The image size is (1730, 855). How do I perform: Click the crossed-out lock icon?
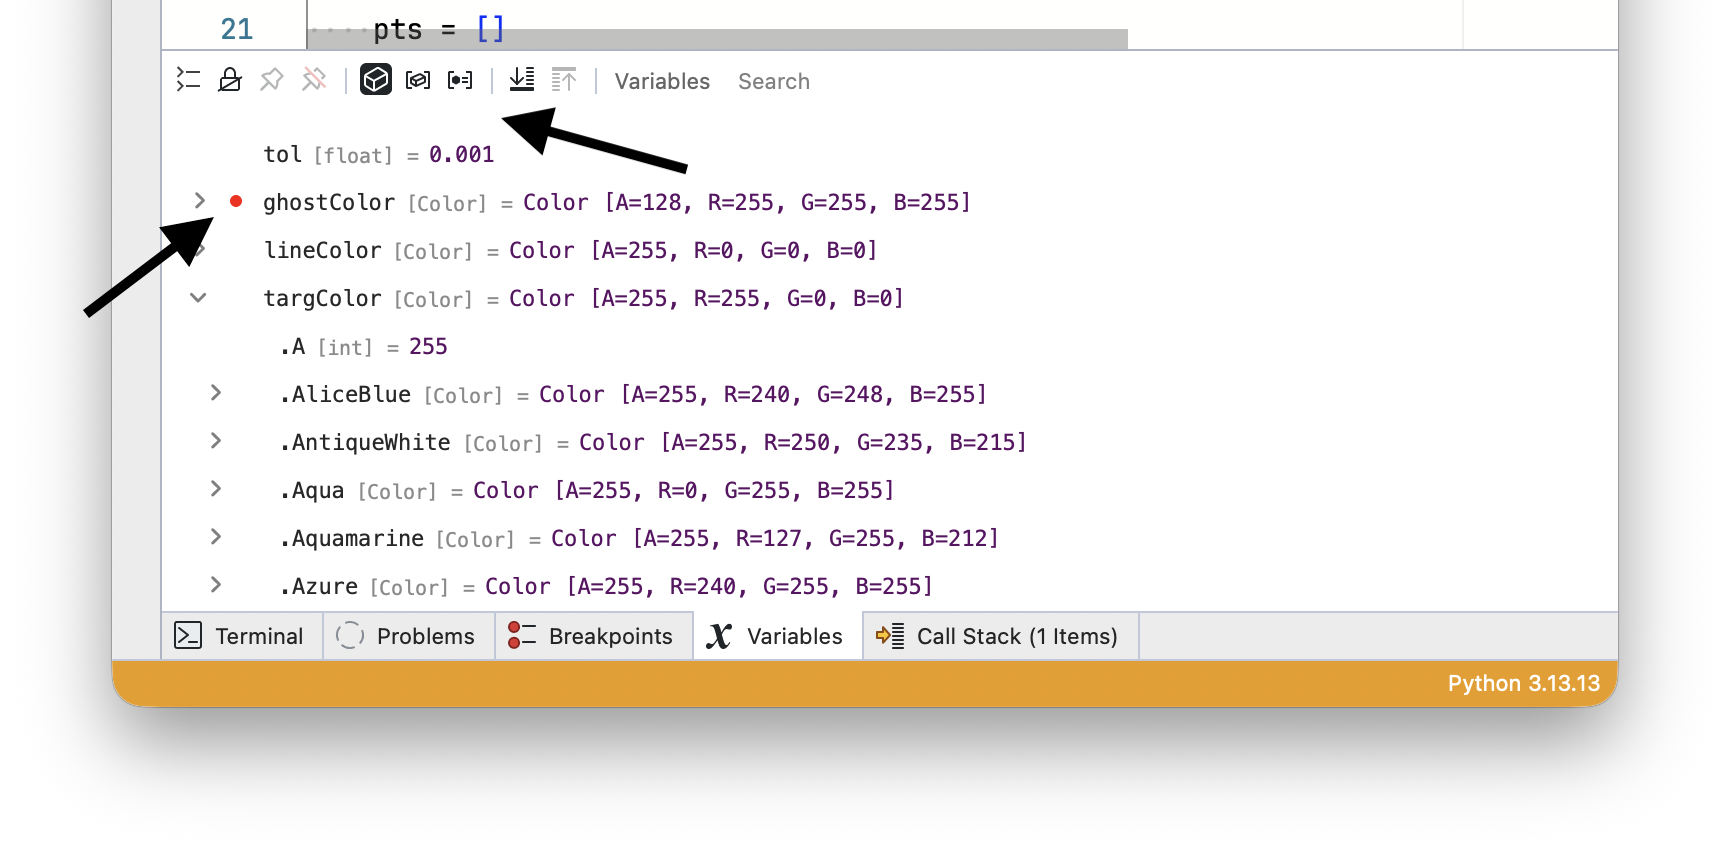(x=230, y=80)
